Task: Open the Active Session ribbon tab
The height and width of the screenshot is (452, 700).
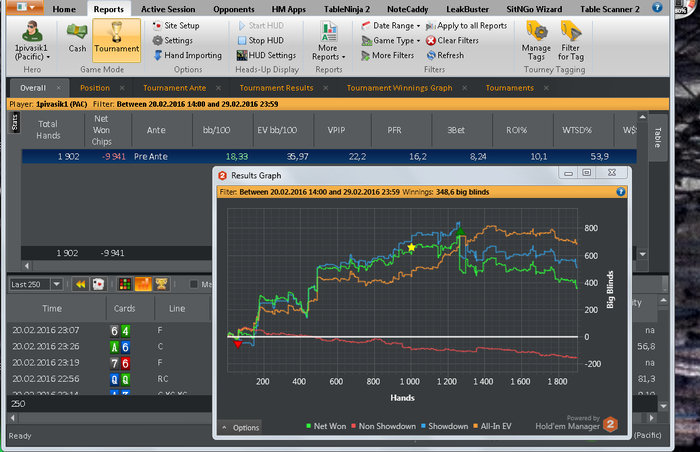Action: 168,9
